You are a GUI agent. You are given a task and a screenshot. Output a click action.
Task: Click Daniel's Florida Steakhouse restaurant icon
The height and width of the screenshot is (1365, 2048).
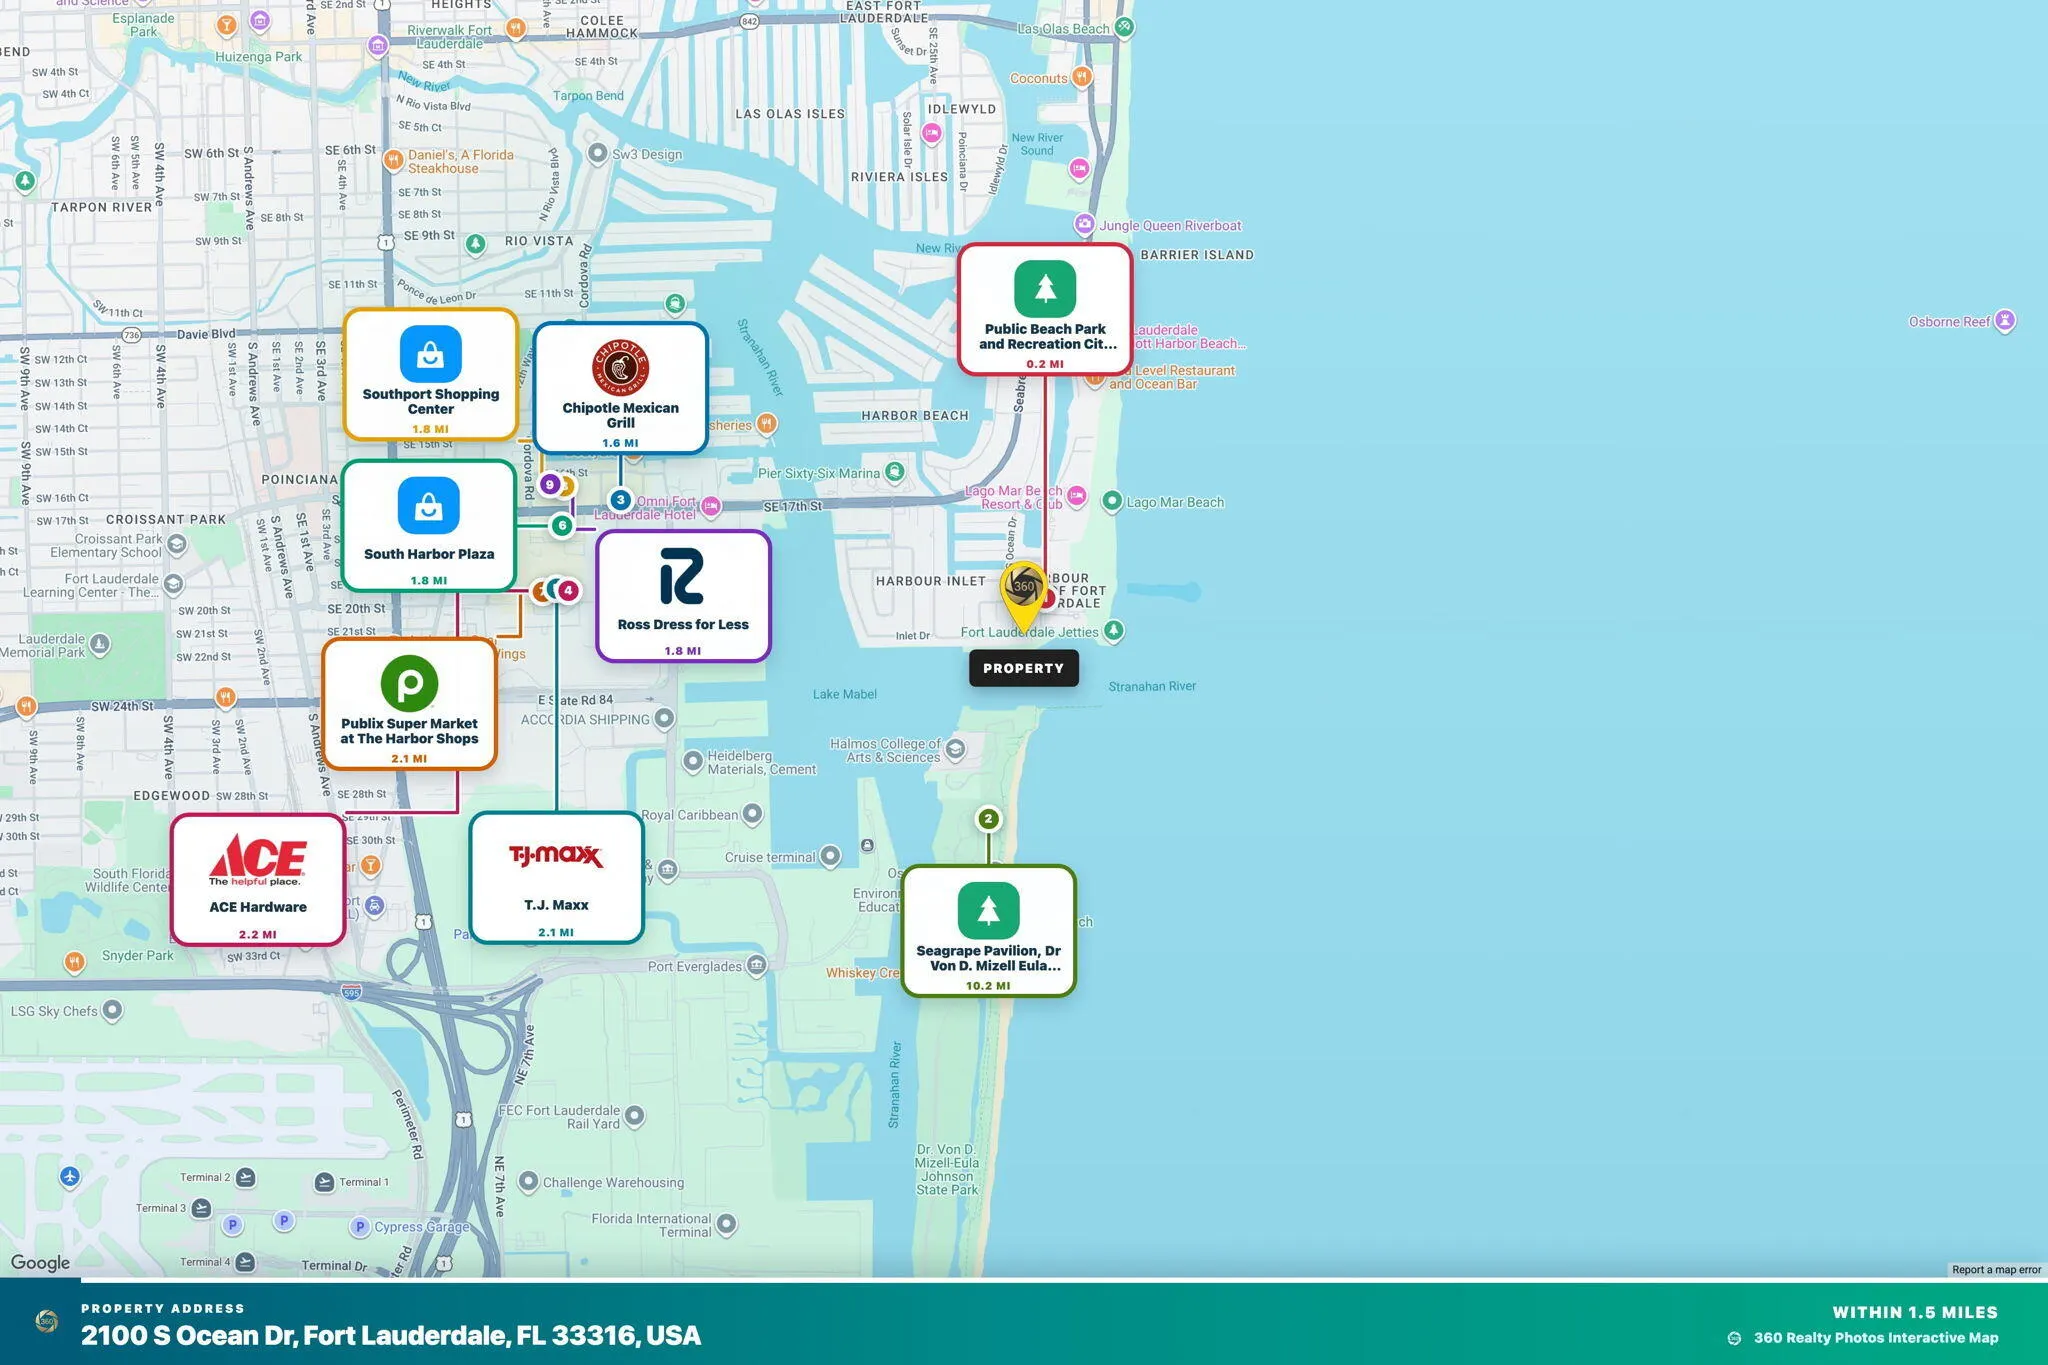pos(394,159)
